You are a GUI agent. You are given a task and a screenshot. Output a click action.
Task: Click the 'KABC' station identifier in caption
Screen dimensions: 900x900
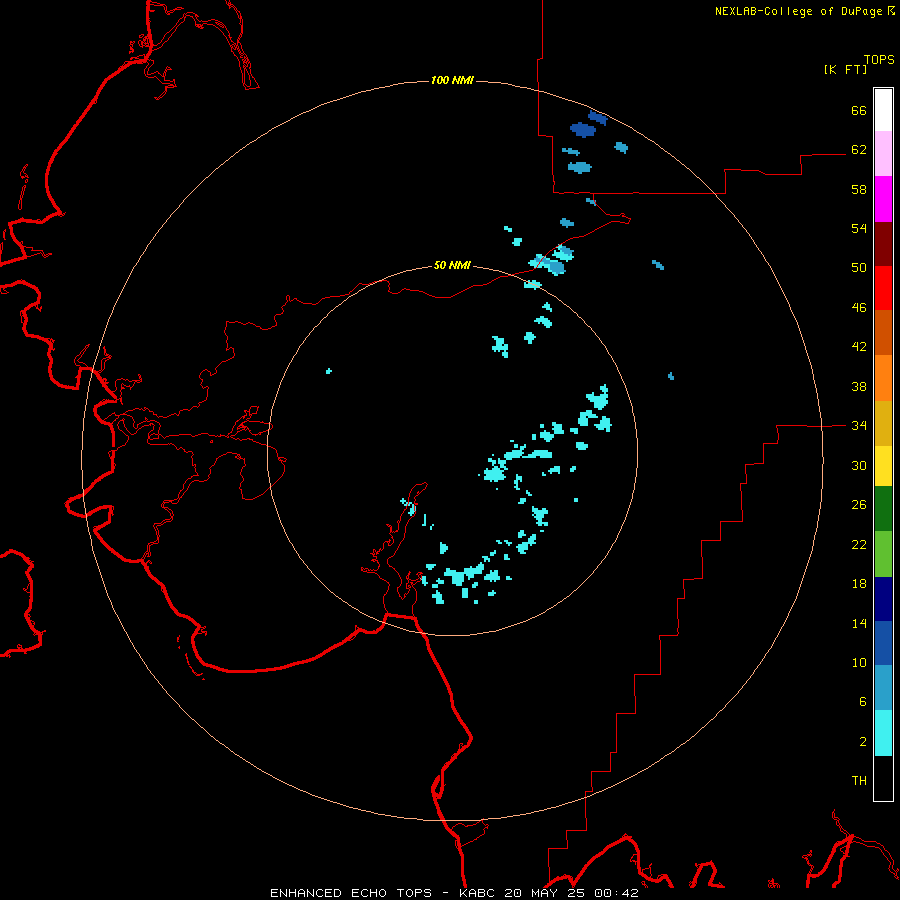point(478,893)
